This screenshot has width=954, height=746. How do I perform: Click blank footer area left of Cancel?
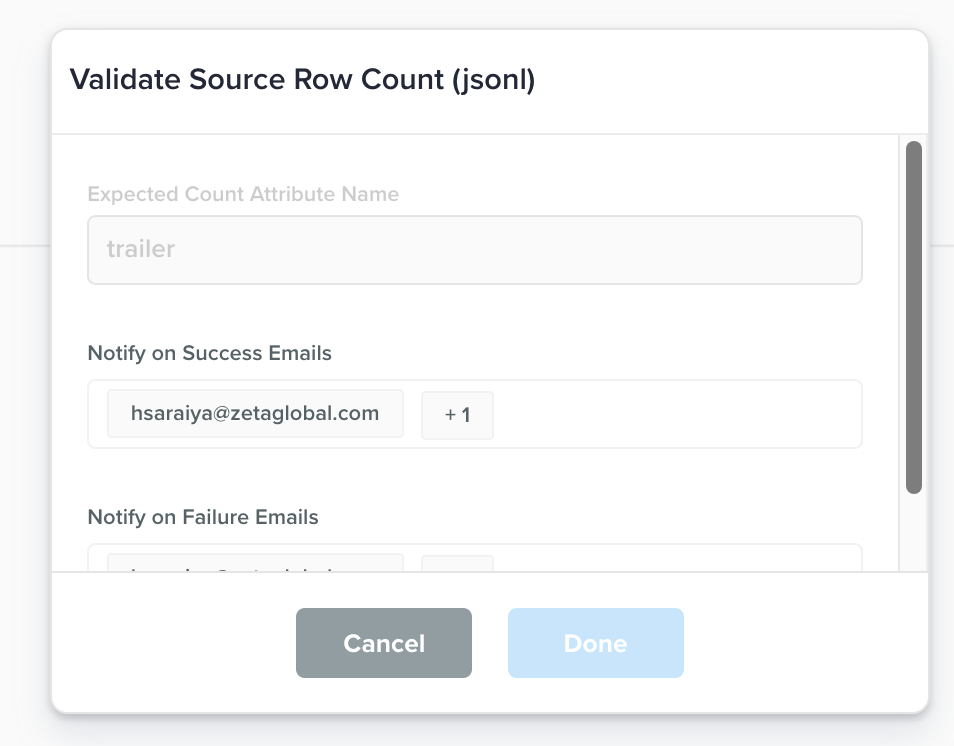[172, 643]
